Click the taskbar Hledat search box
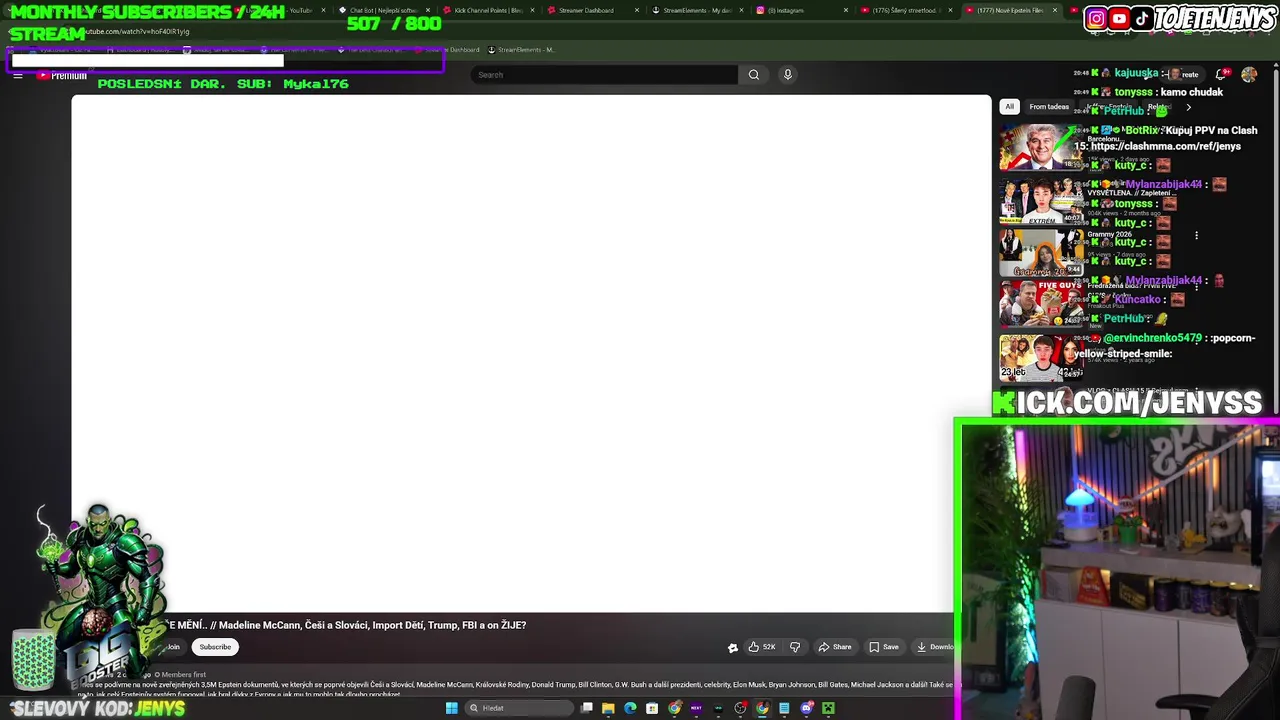This screenshot has width=1280, height=720. point(519,708)
